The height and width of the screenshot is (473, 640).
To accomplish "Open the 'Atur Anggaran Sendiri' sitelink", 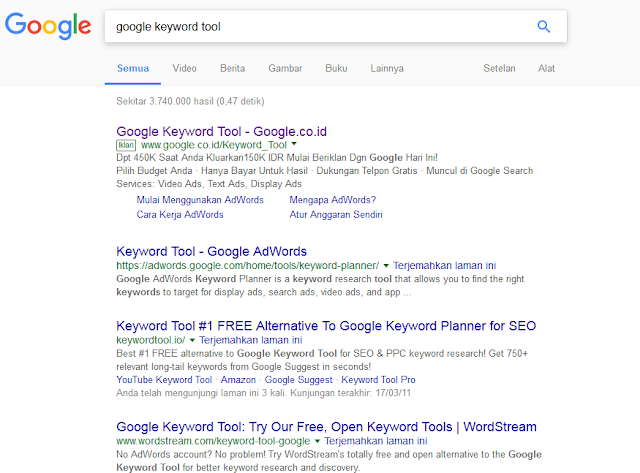I will click(338, 214).
